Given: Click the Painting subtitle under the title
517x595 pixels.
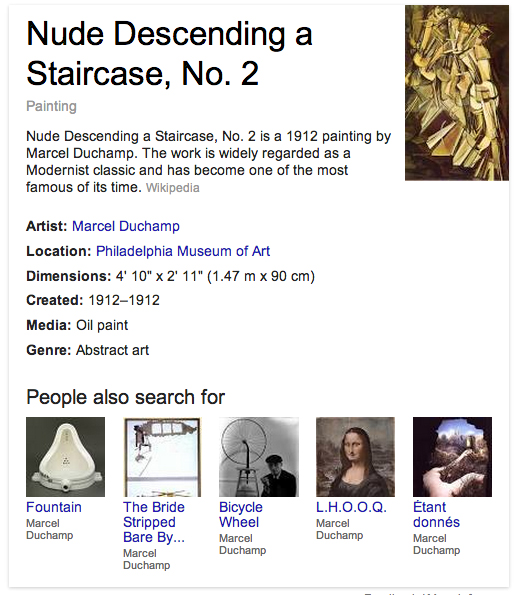Looking at the screenshot, I should point(51,106).
